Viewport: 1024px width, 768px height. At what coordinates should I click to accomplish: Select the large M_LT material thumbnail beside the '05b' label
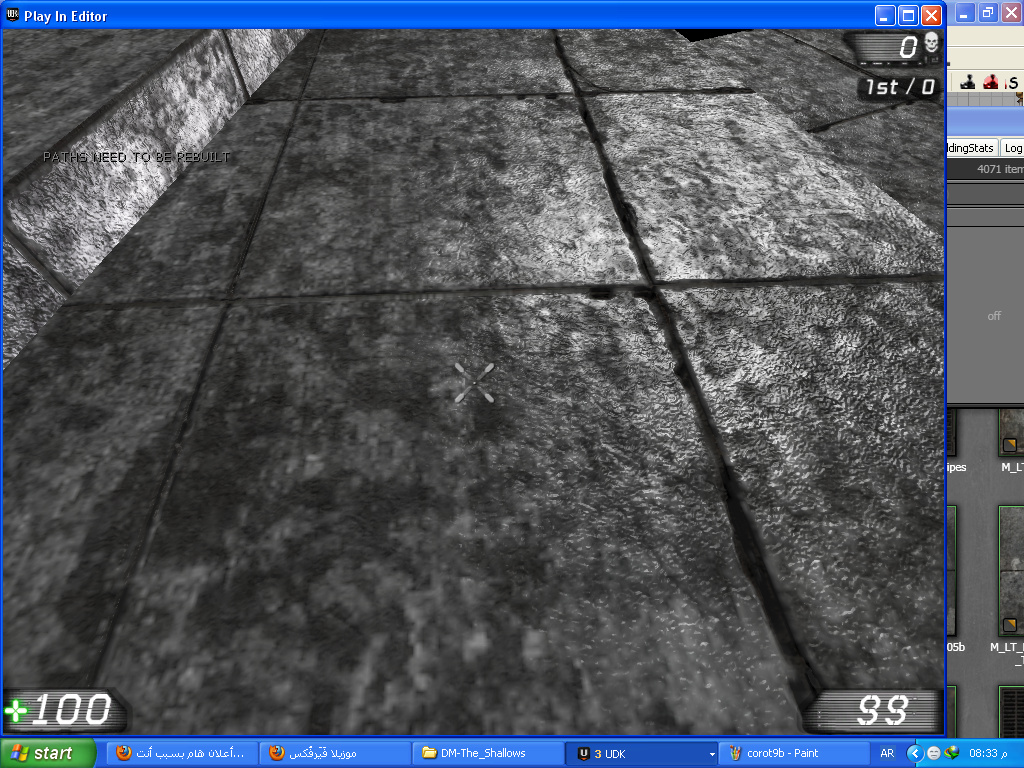(x=1012, y=570)
